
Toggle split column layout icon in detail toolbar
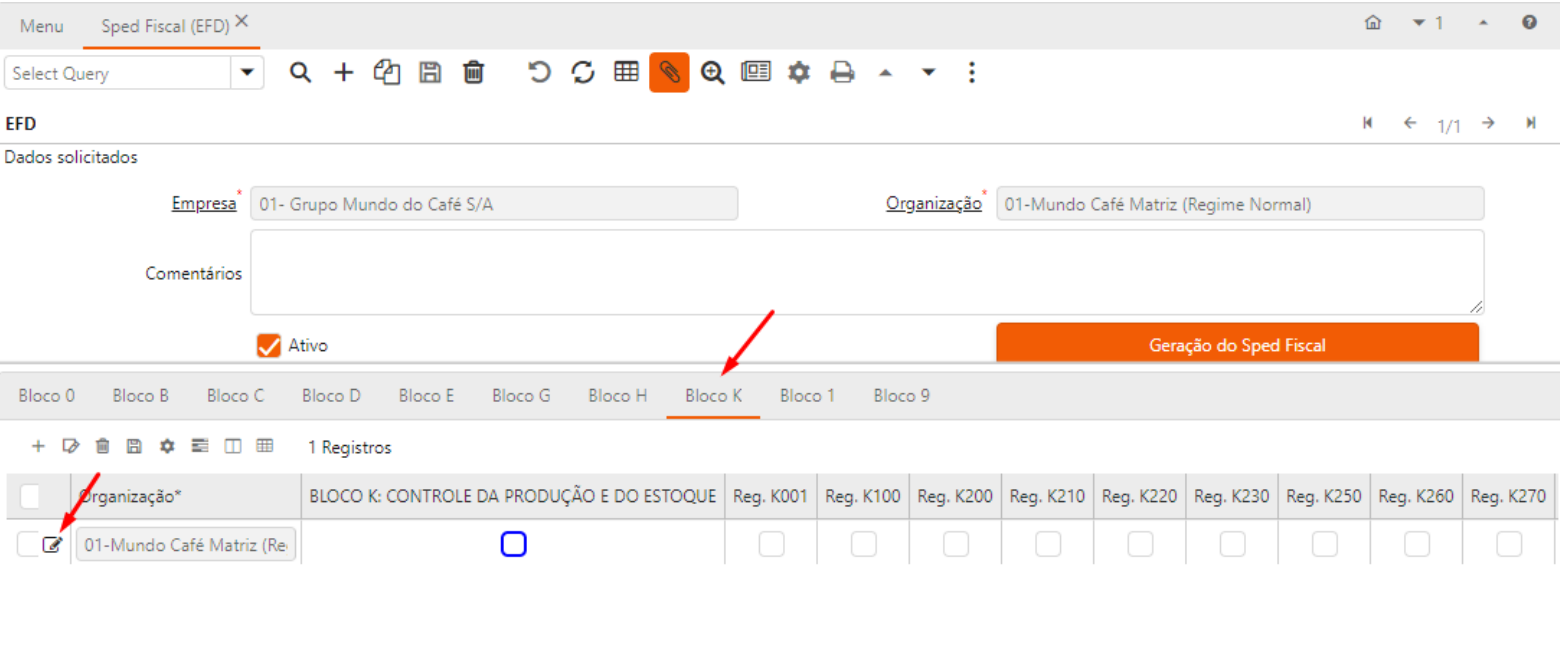tap(233, 446)
